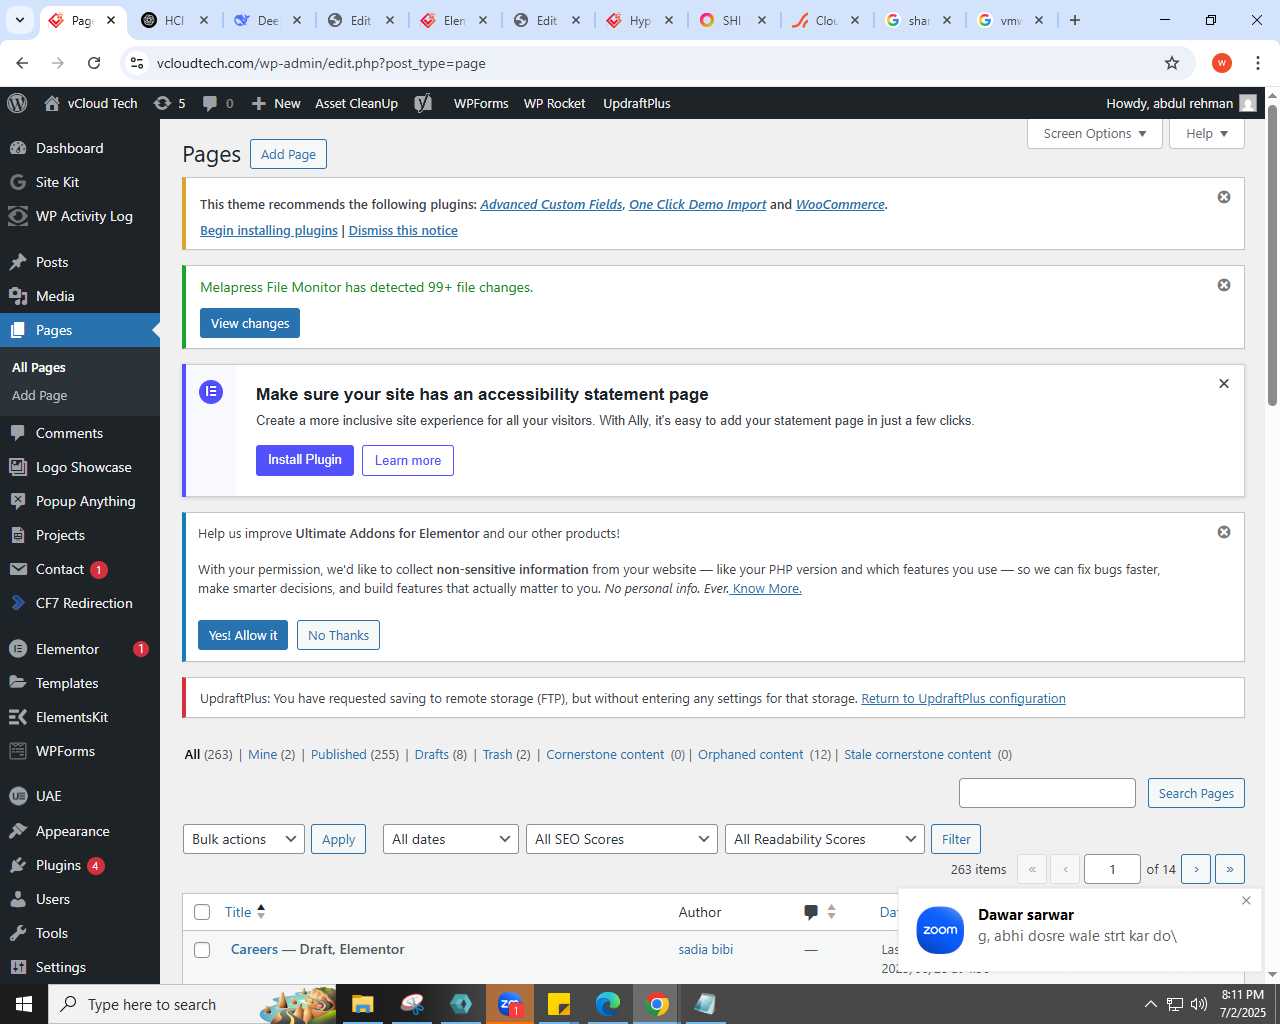Image resolution: width=1280 pixels, height=1024 pixels.
Task: Click the No Thanks button
Action: click(x=338, y=635)
